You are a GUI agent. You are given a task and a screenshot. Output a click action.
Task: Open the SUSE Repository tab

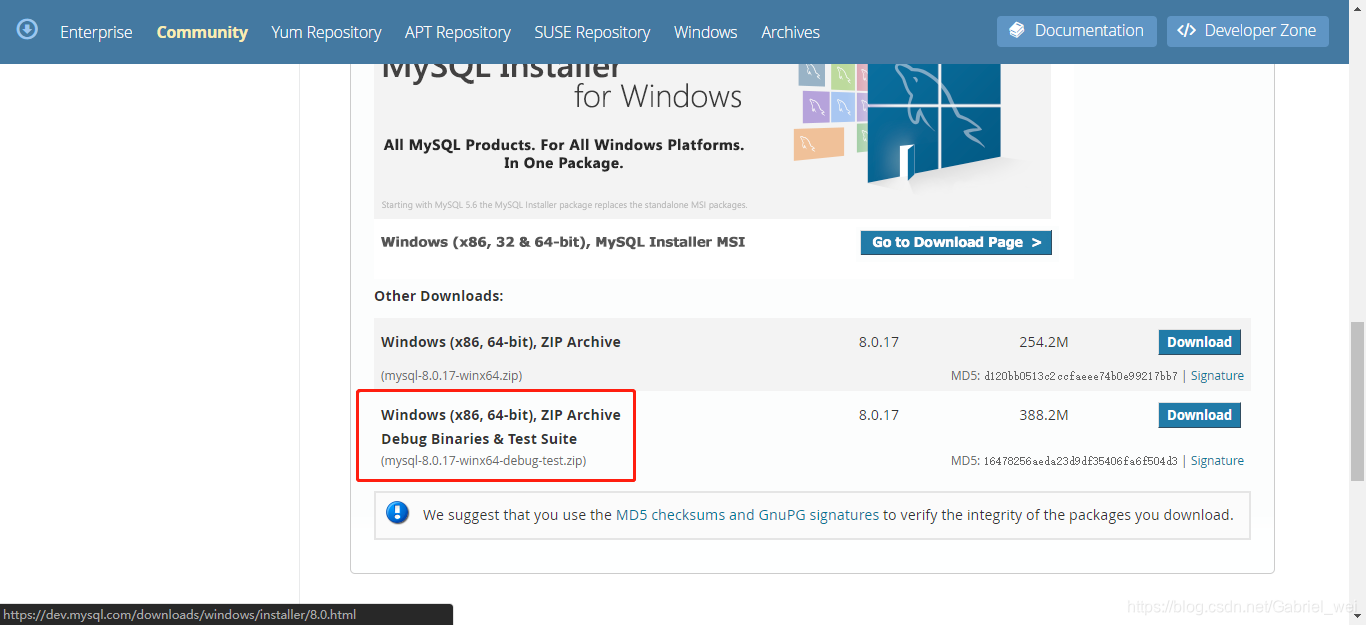tap(592, 32)
